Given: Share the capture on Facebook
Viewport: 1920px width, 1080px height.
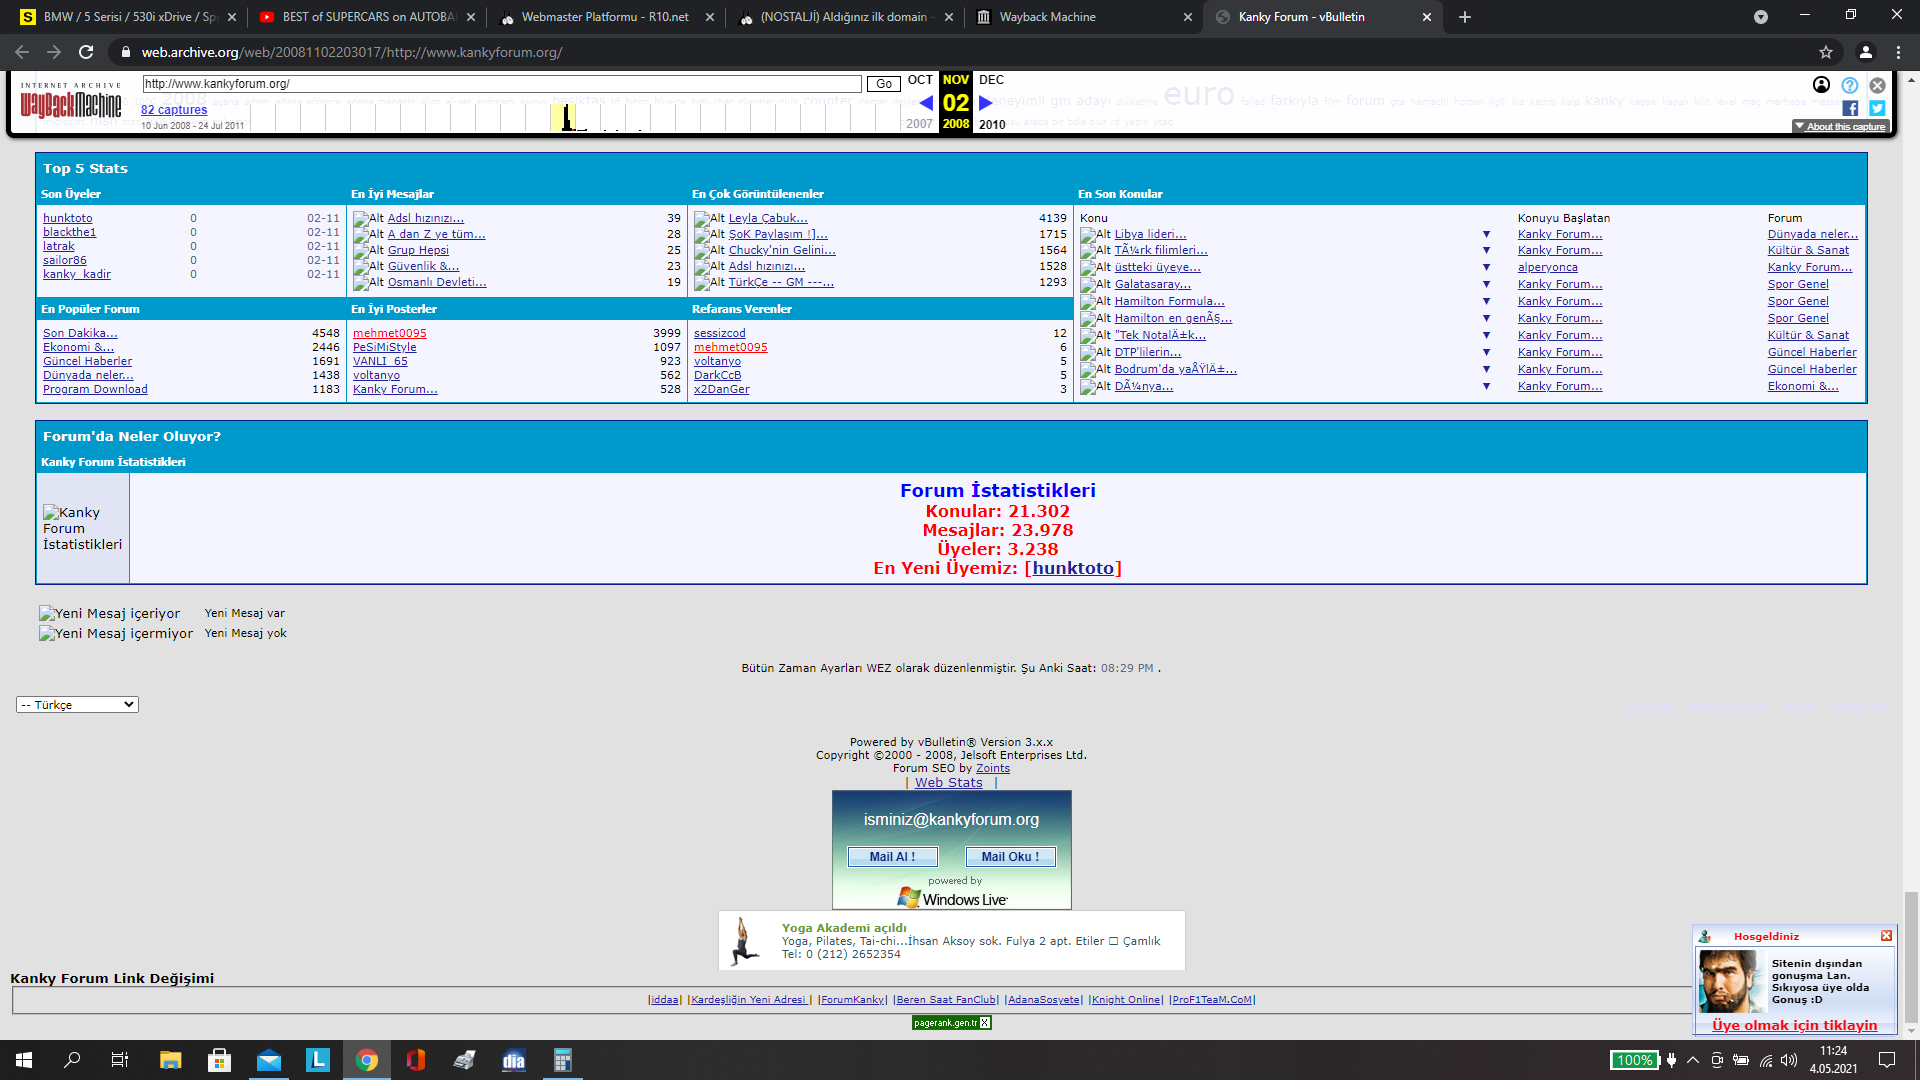Looking at the screenshot, I should [1850, 108].
